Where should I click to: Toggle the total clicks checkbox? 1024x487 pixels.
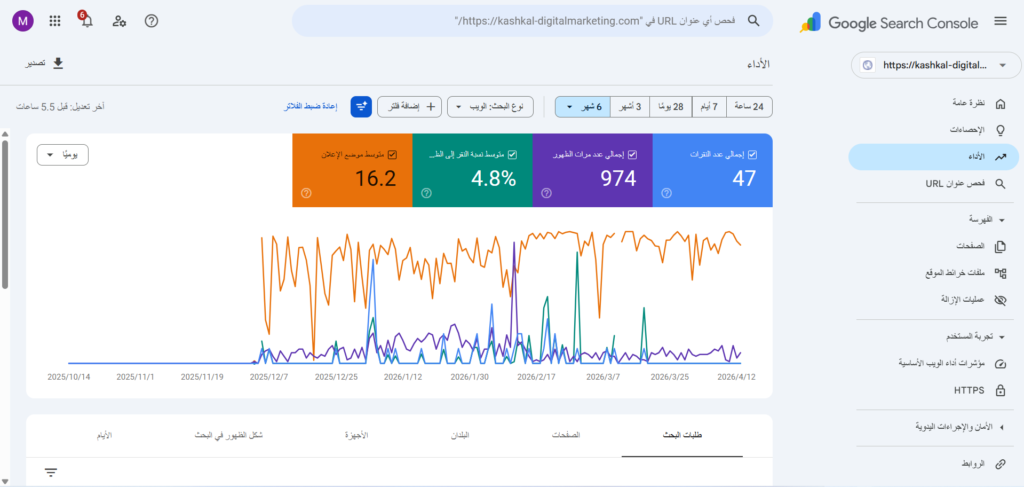(x=752, y=155)
